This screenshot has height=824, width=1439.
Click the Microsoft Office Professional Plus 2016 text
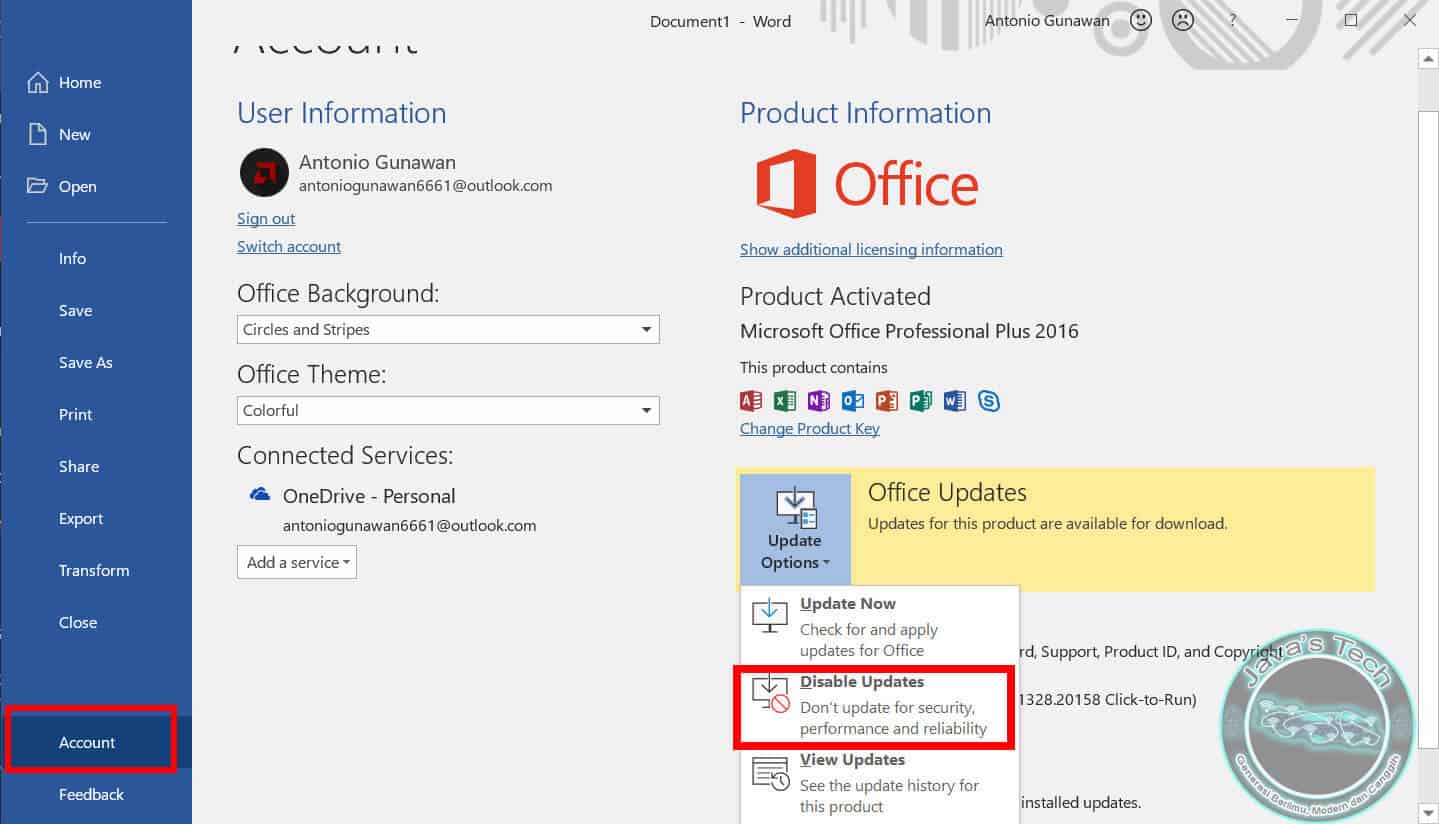(909, 331)
